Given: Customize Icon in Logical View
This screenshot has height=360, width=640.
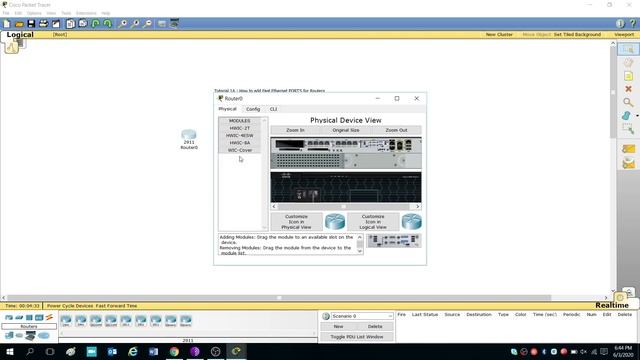Looking at the screenshot, I should [373, 222].
